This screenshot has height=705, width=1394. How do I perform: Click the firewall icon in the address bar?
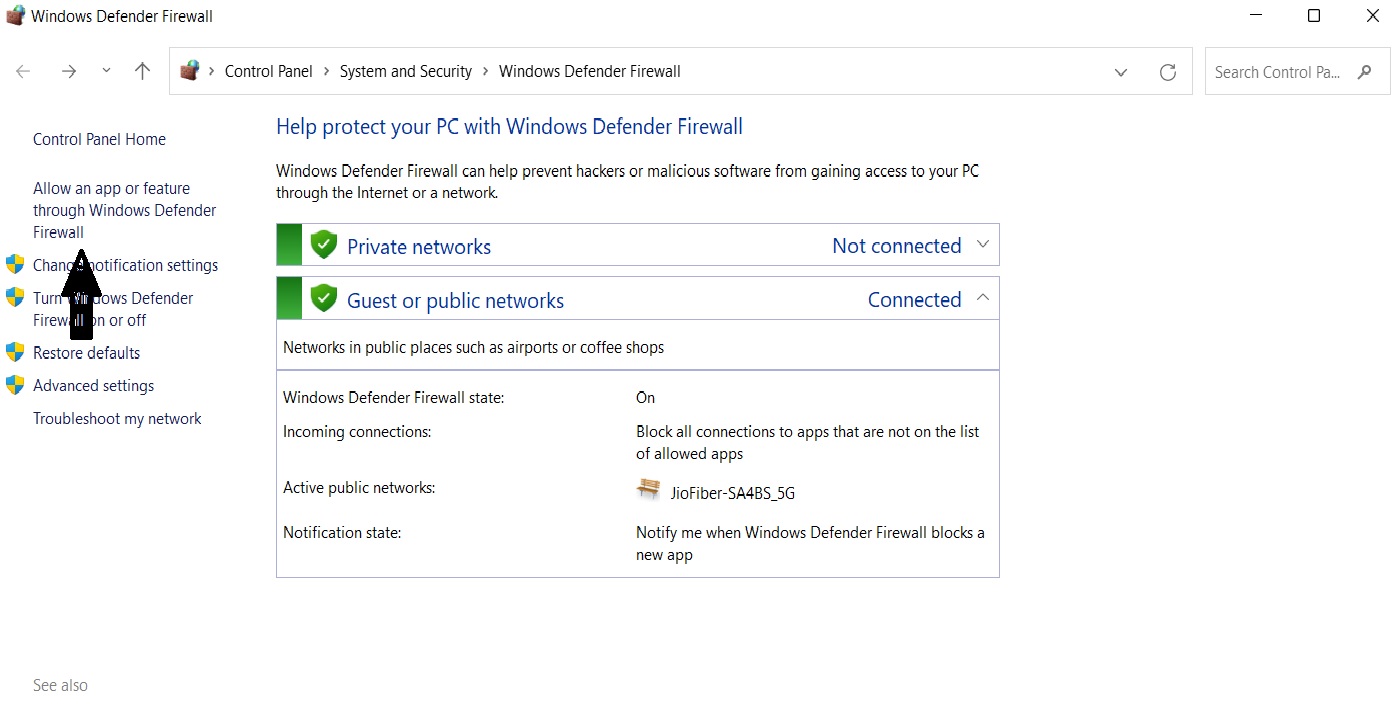pos(189,71)
